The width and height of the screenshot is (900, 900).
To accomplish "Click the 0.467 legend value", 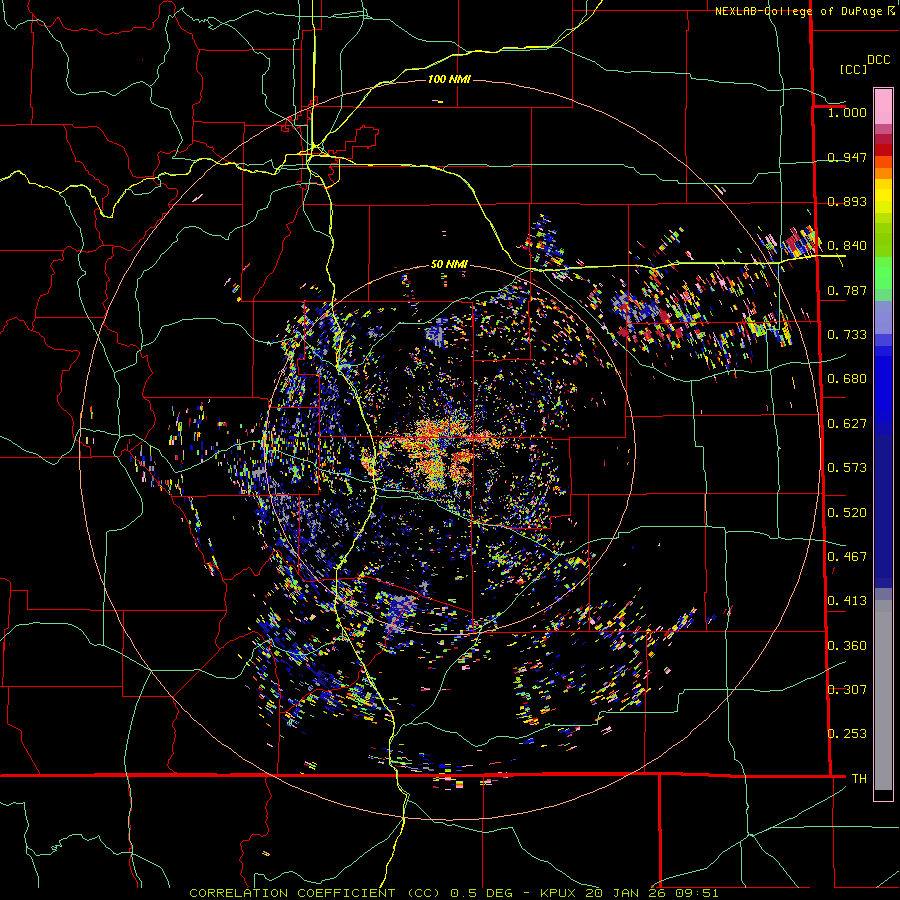I will click(847, 556).
